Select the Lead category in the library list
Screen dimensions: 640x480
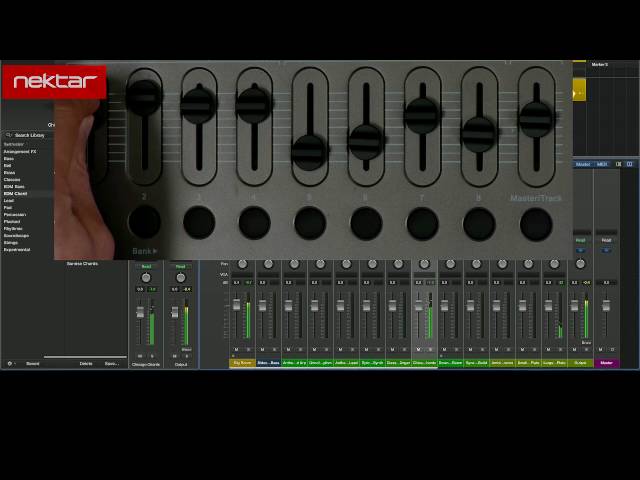click(x=9, y=200)
